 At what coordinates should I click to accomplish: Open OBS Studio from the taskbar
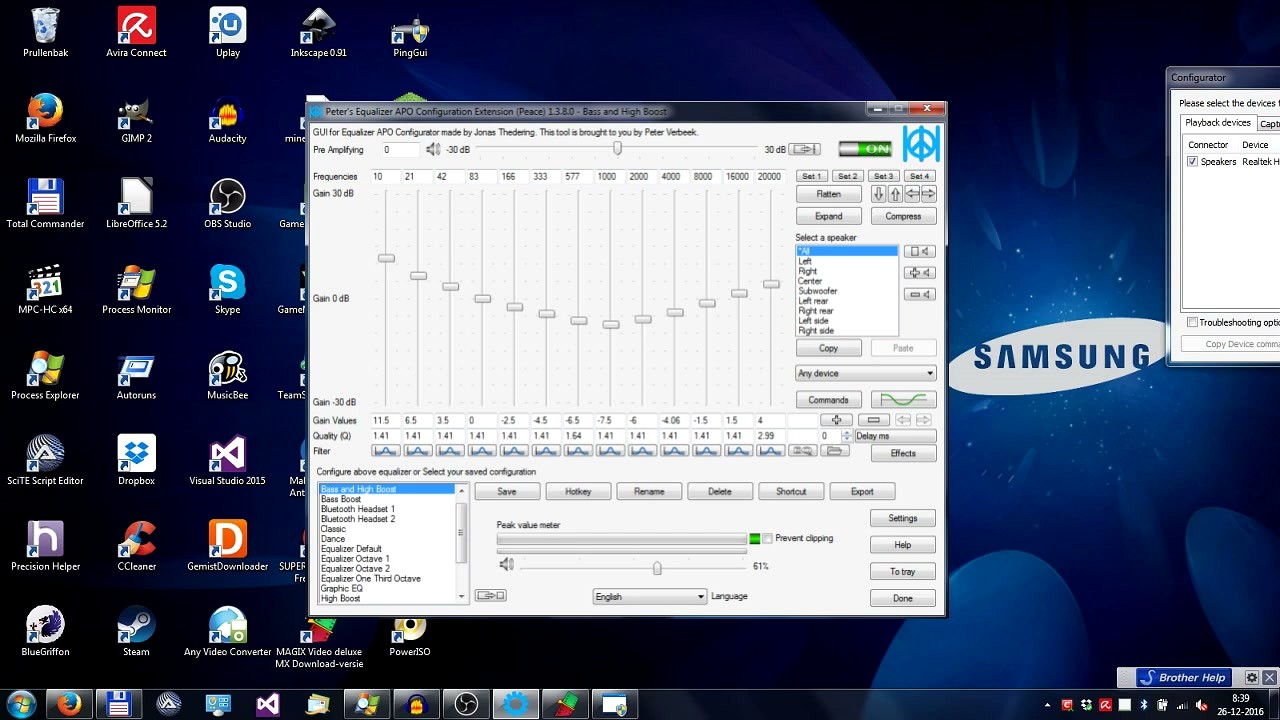pyautogui.click(x=465, y=704)
